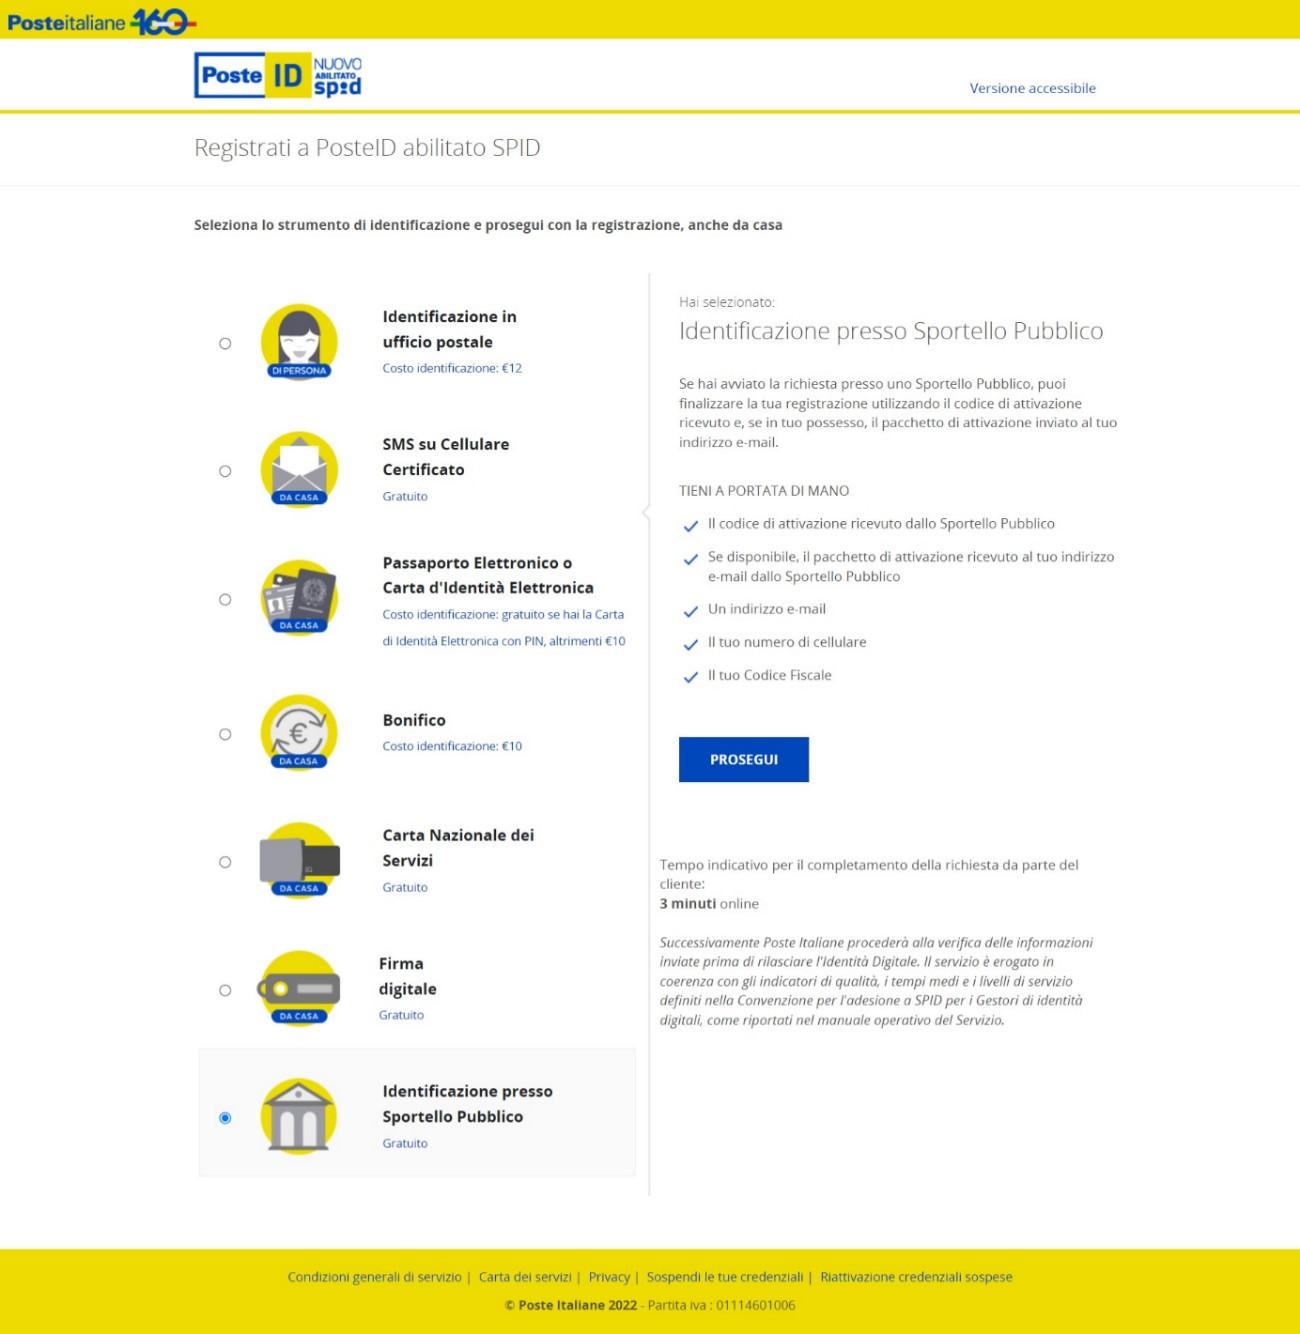Viewport: 1300px width, 1334px height.
Task: Click the 'Il tuo Codice Fiscale' checklist item
Action: point(770,675)
